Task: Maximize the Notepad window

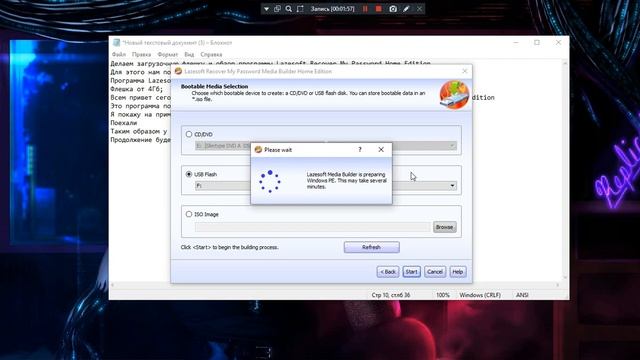Action: (537, 42)
